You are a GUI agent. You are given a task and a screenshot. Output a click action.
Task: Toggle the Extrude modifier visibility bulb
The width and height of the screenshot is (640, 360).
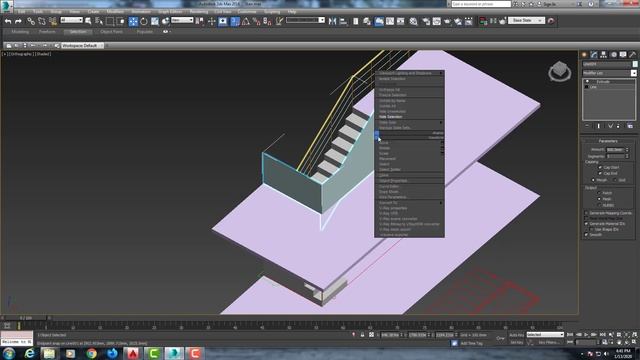point(587,82)
